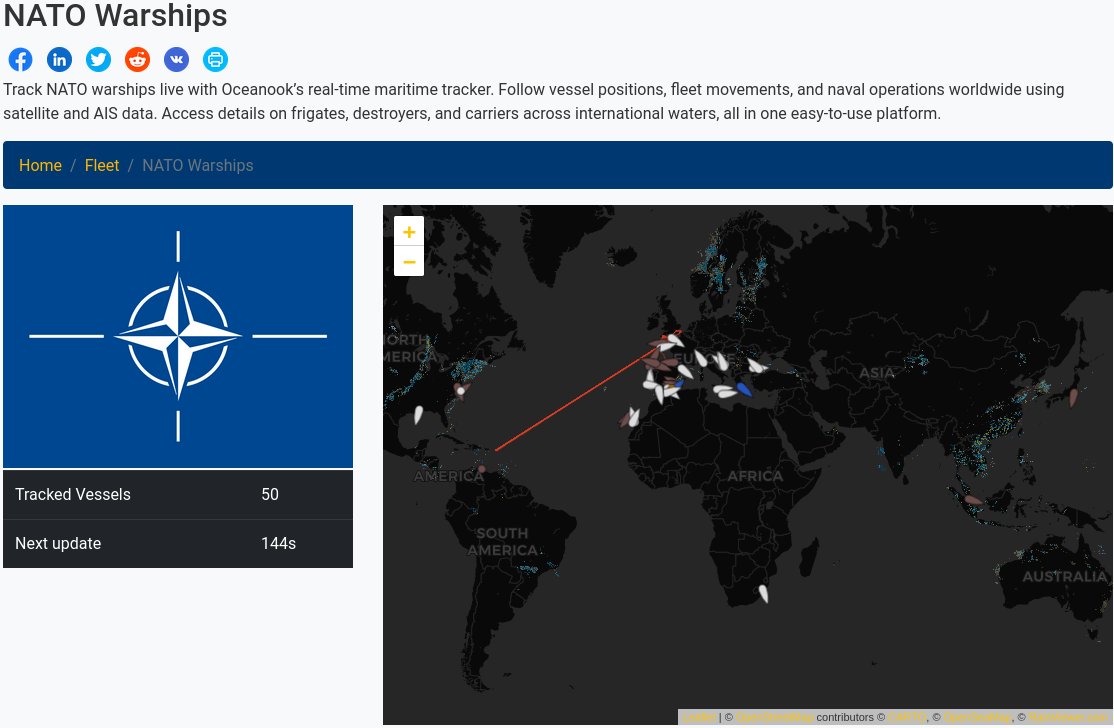Click the Next update label
The height and width of the screenshot is (728, 1114).
coord(58,543)
